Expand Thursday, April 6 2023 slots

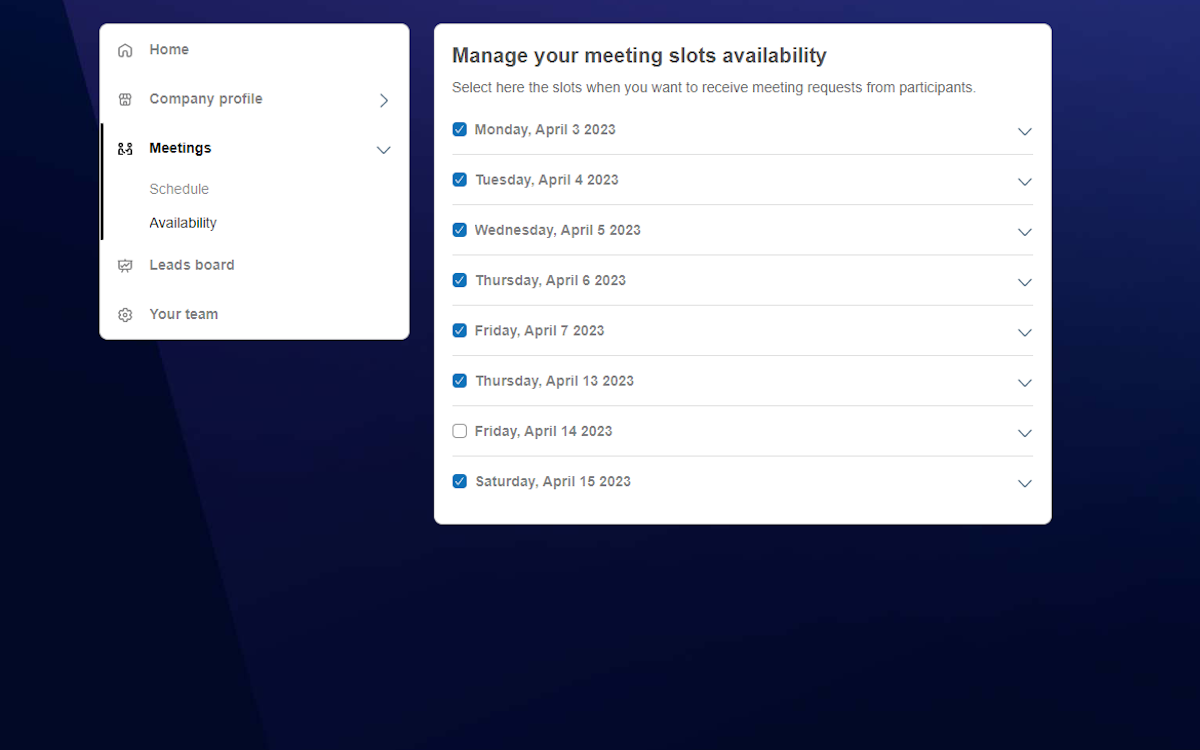click(1024, 282)
